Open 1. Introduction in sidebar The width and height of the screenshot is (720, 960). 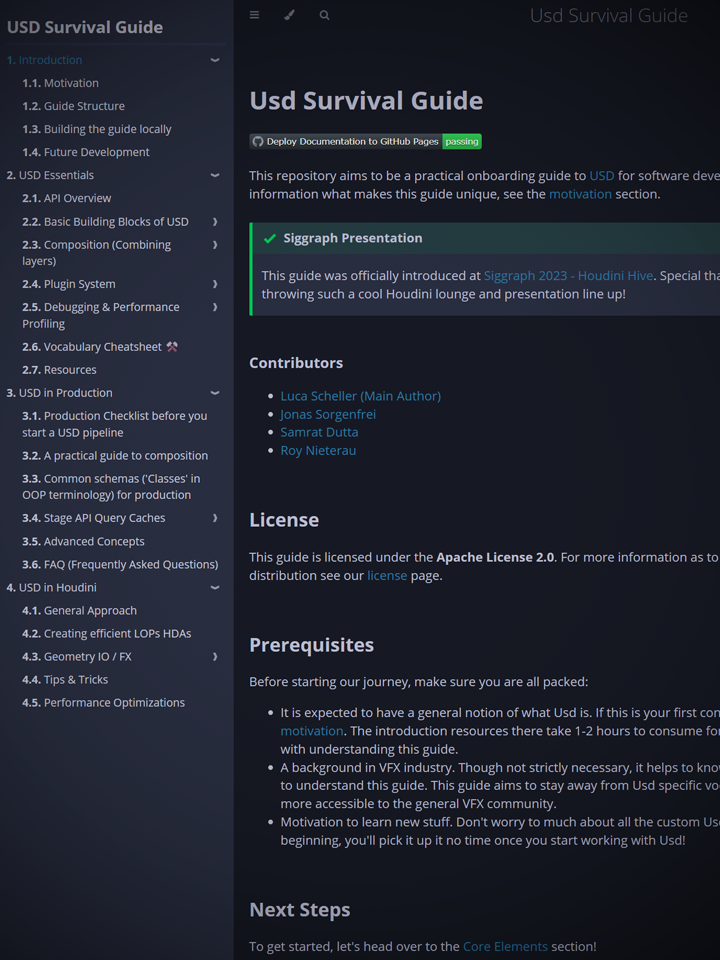pos(44,60)
